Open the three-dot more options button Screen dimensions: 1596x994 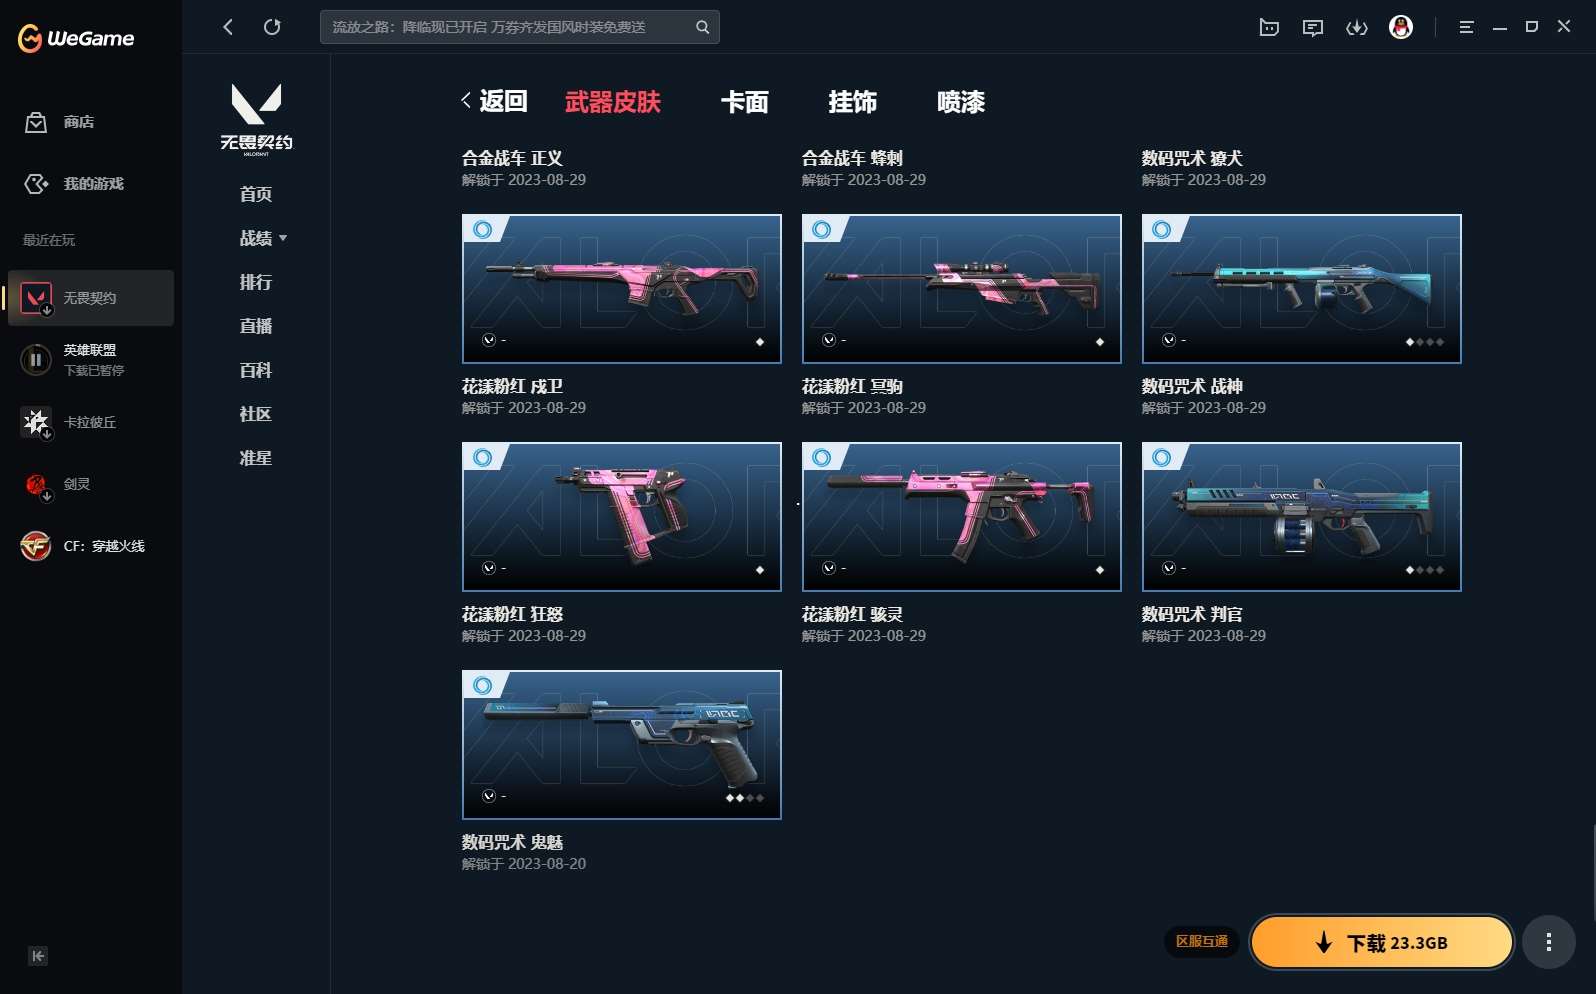pyautogui.click(x=1549, y=942)
